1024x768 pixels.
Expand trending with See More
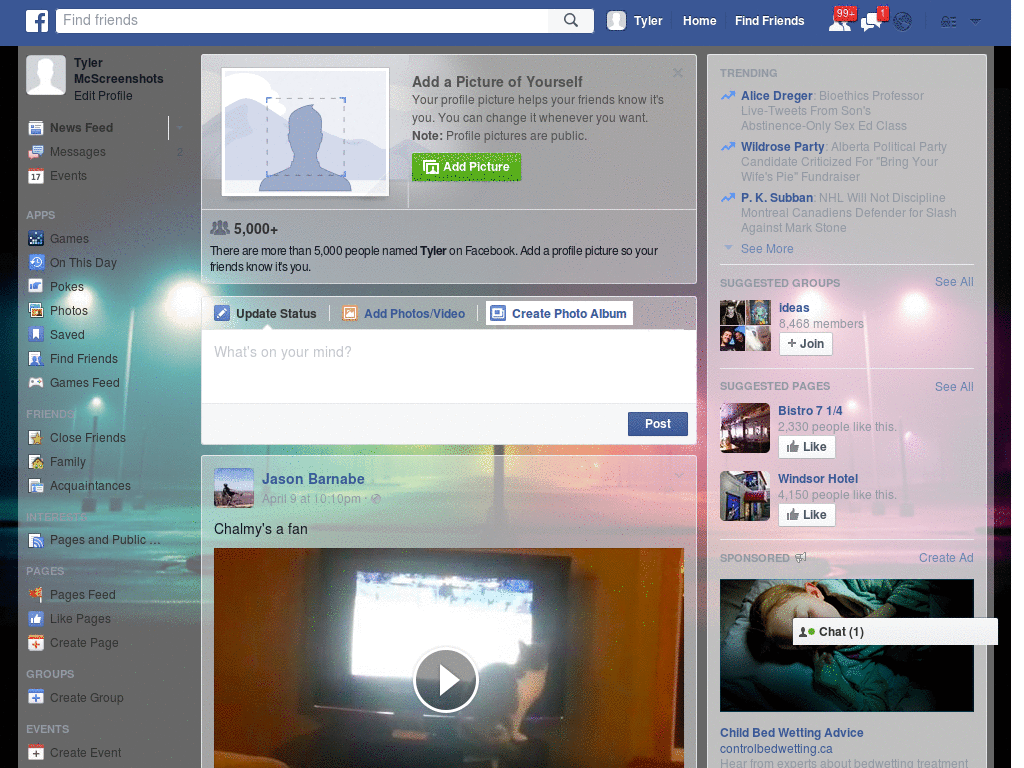[767, 249]
